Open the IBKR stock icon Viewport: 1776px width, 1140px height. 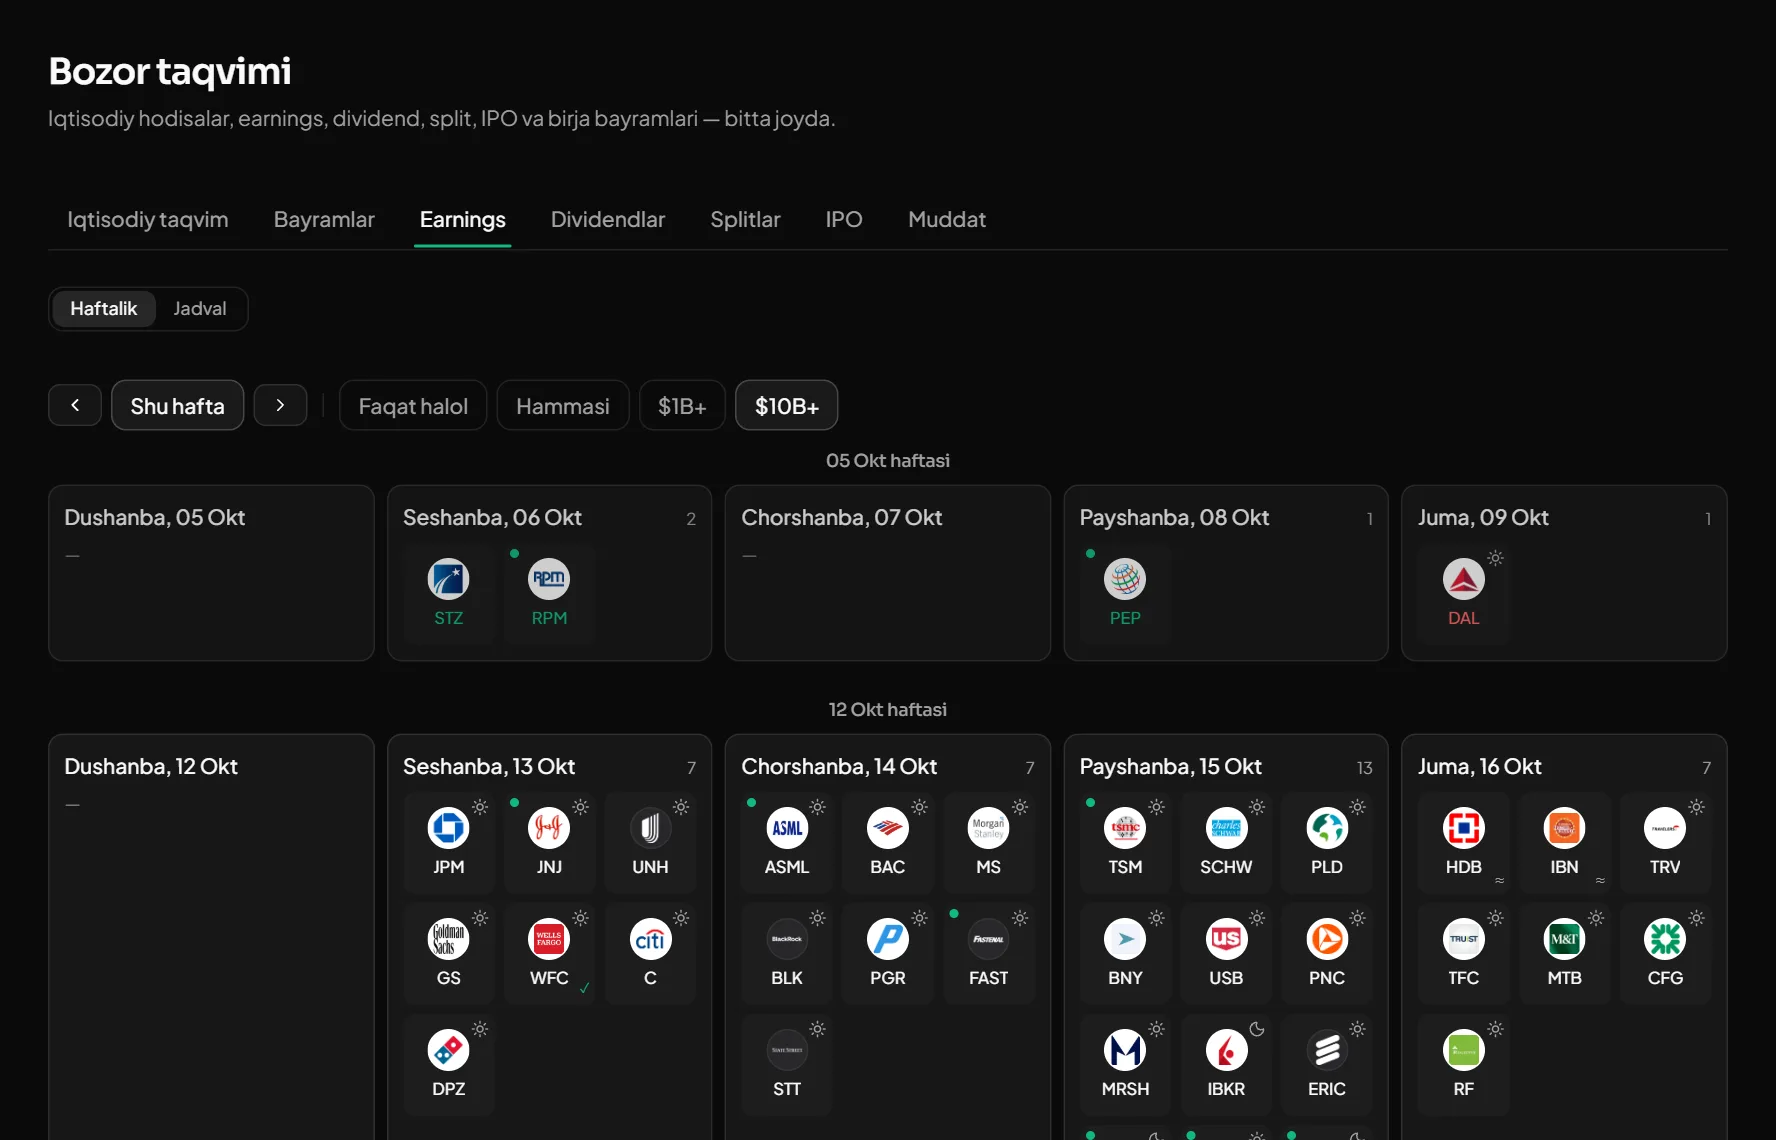(1226, 1050)
